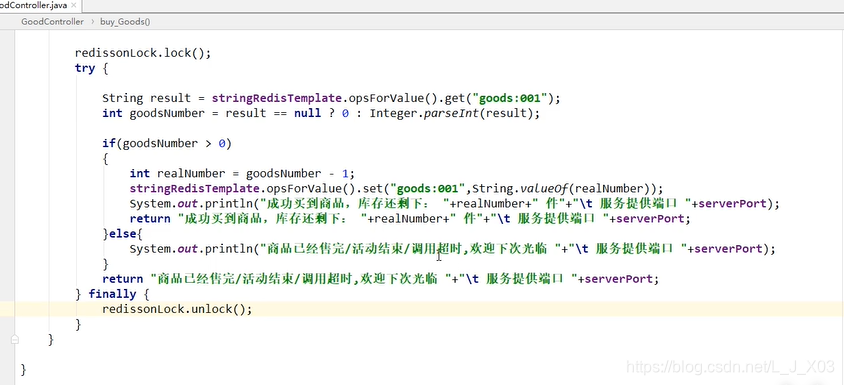844x385 pixels.
Task: Click the String result variable declaration
Action: tap(146, 99)
